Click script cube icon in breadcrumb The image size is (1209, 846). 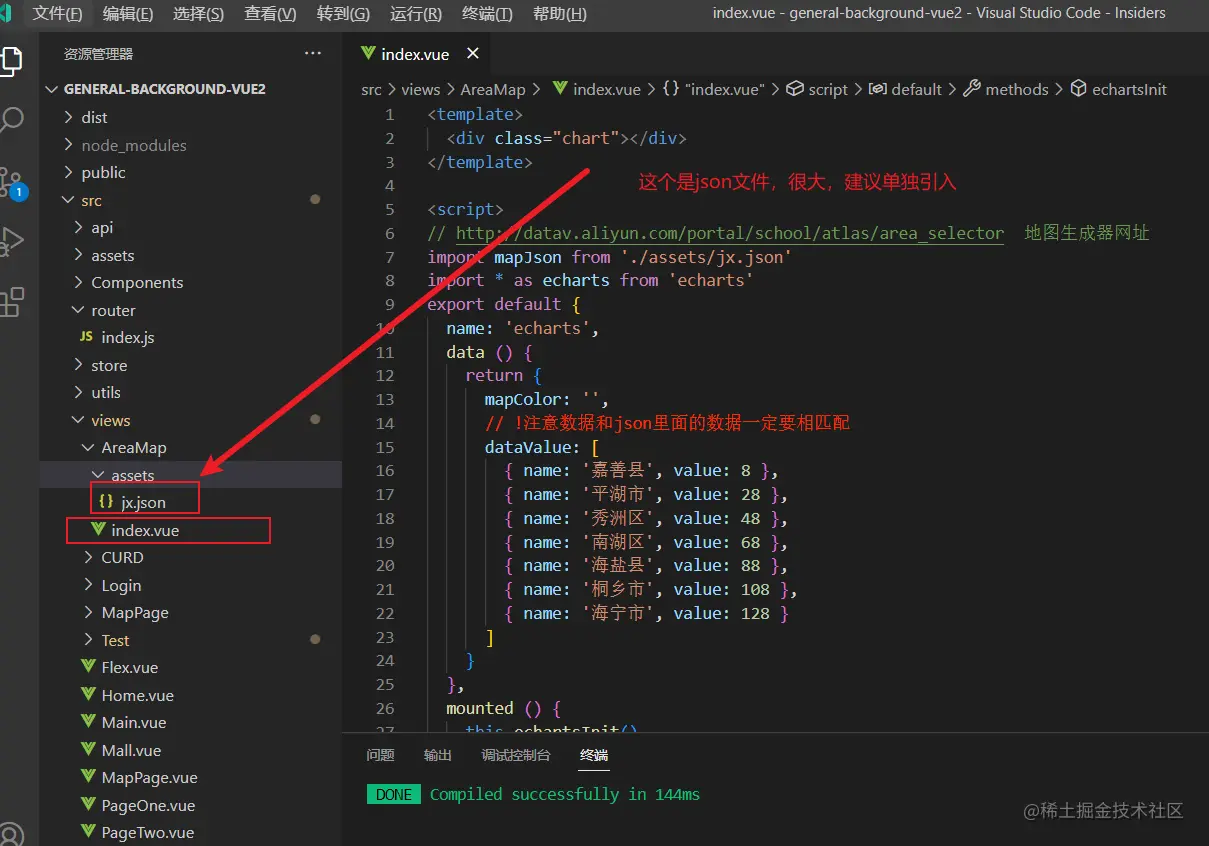795,89
